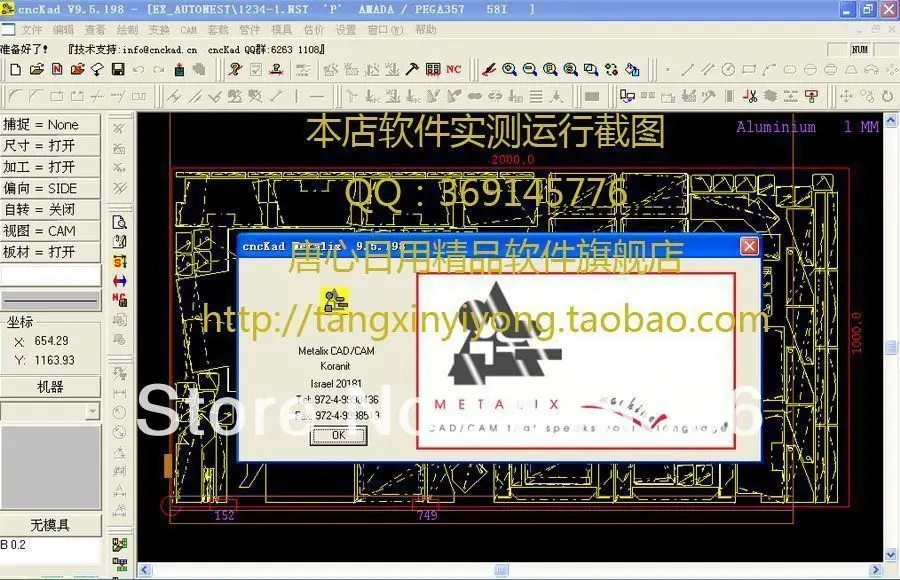Click the red scissors cut icon

(x=750, y=96)
